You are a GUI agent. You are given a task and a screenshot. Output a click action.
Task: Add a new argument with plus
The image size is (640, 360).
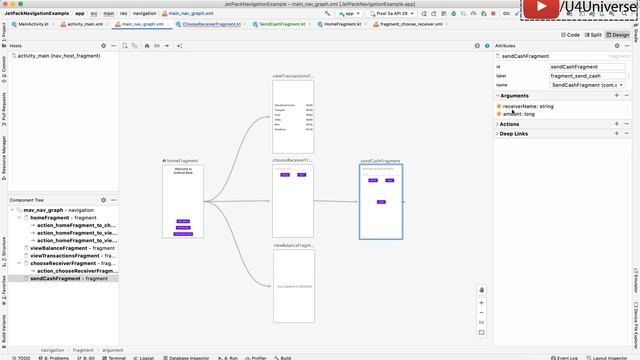click(x=617, y=96)
